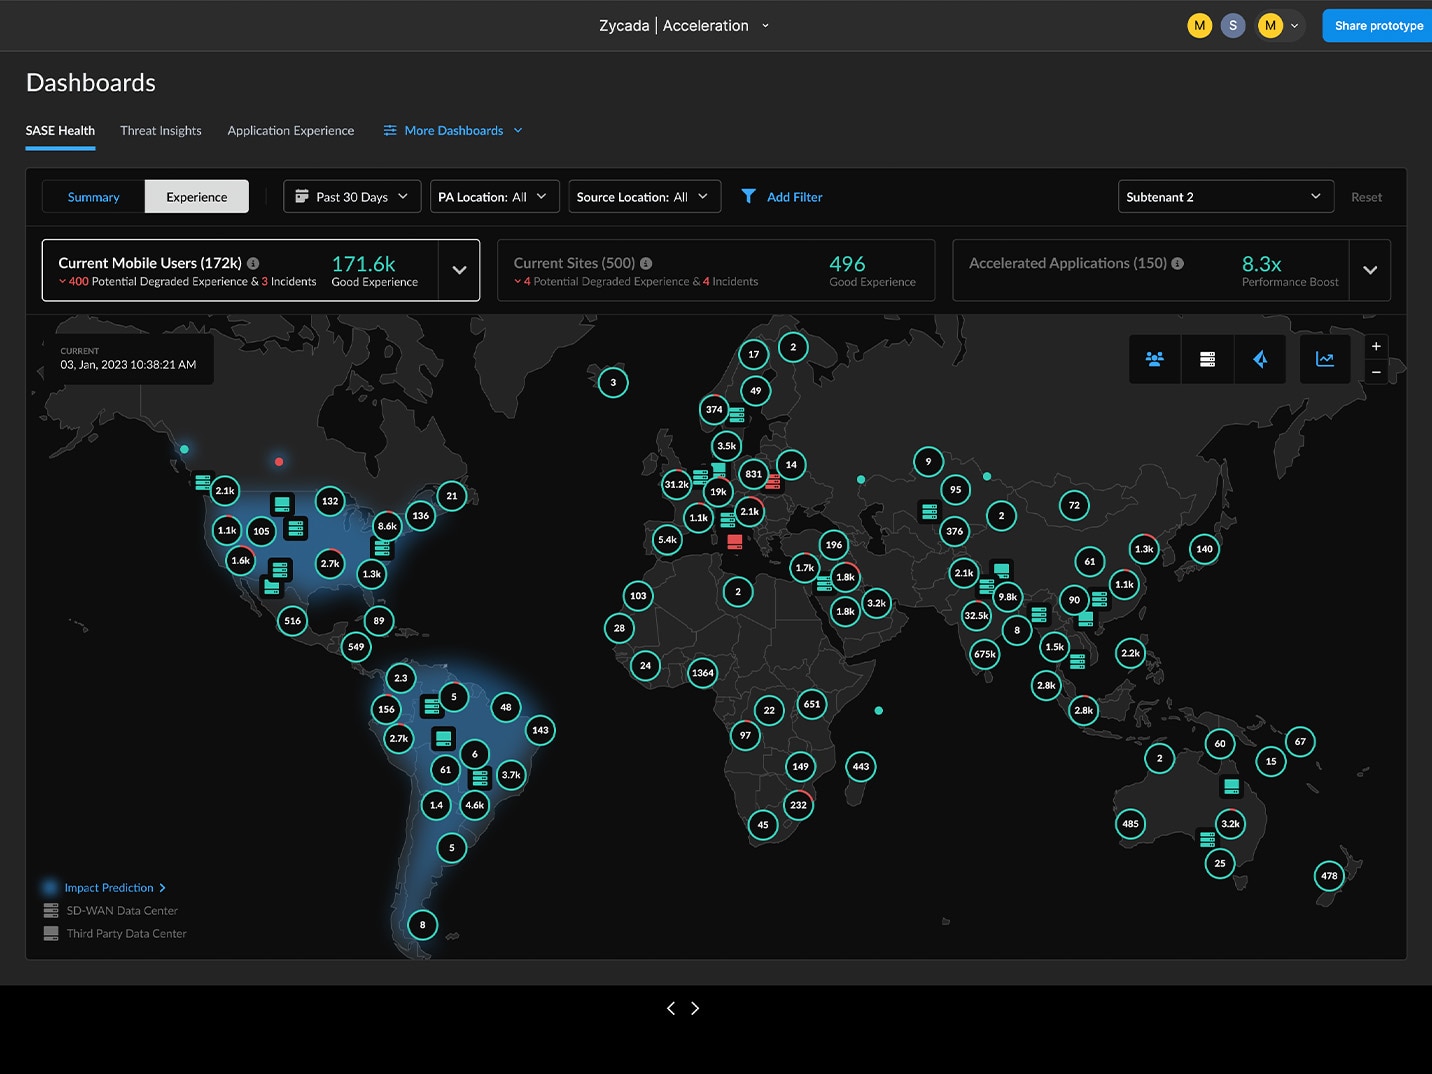The image size is (1432, 1074).
Task: Click the info icon beside Accelerated Applications
Action: [1177, 263]
